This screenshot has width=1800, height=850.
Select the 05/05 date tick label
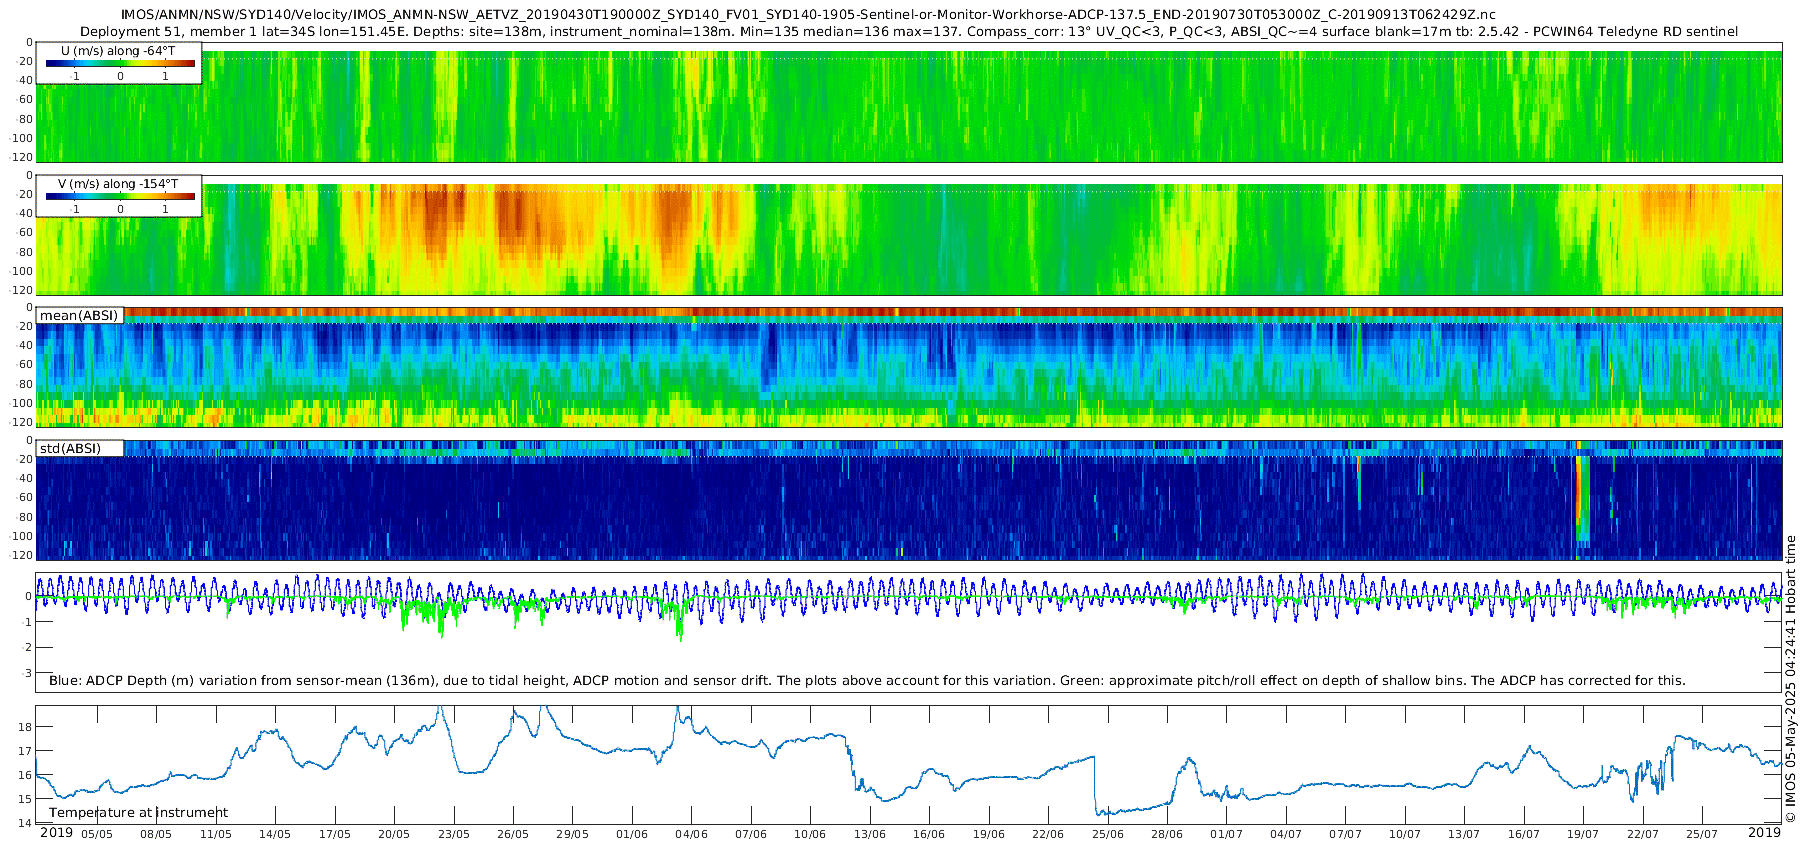click(x=97, y=834)
